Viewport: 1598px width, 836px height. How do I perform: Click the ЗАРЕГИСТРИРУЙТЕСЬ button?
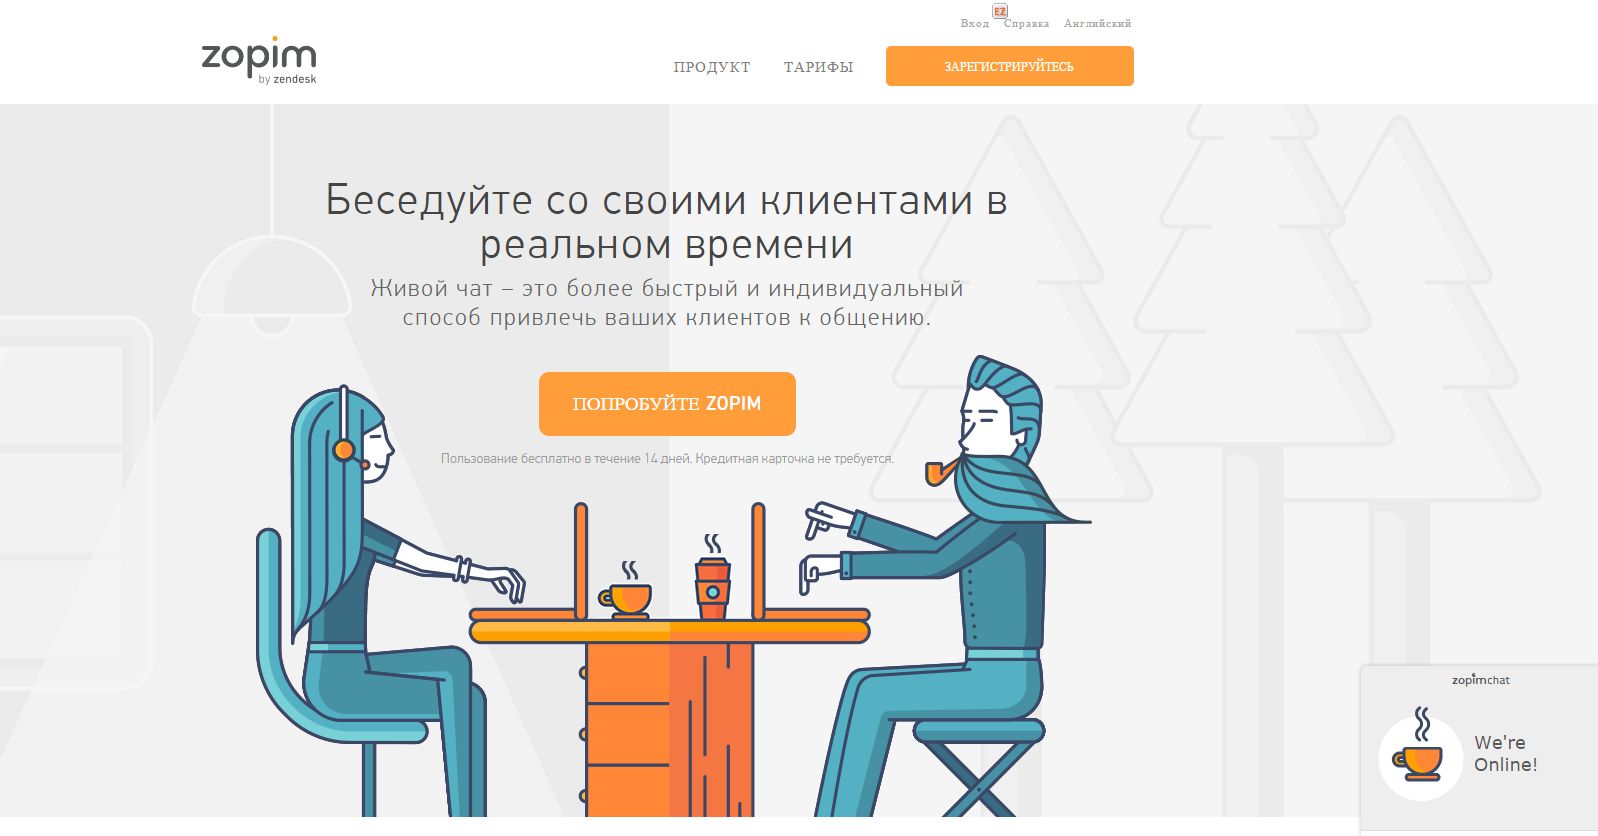tap(1009, 66)
